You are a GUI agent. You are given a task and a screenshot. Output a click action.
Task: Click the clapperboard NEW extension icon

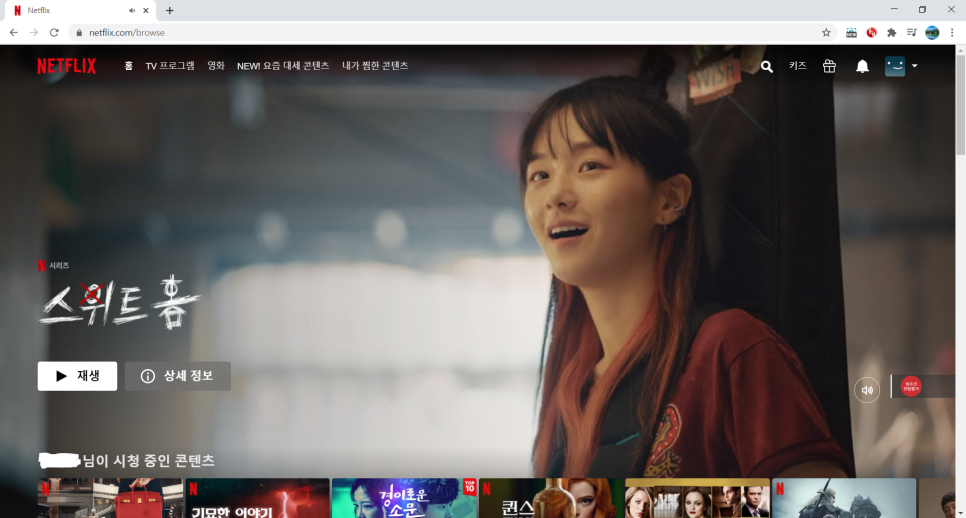(851, 33)
